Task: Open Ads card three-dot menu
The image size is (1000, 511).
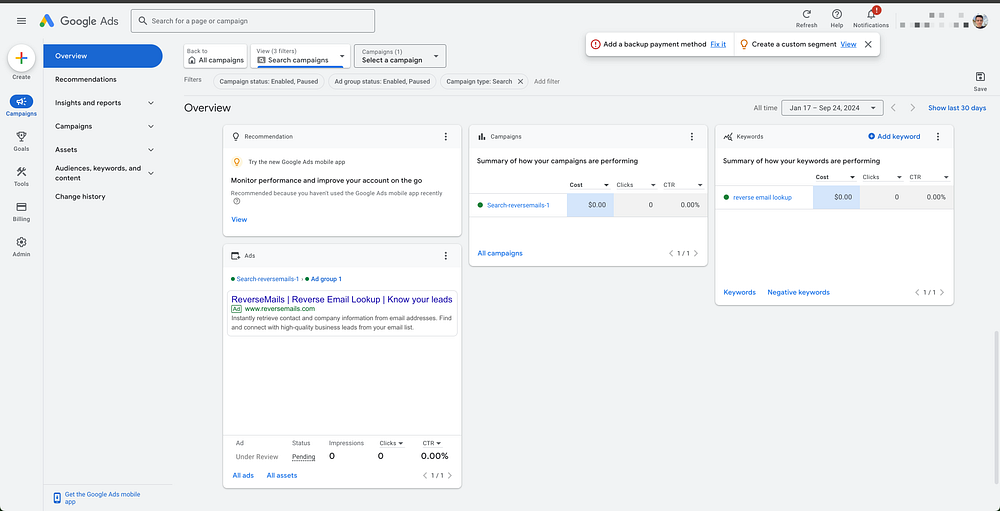Action: pyautogui.click(x=445, y=255)
